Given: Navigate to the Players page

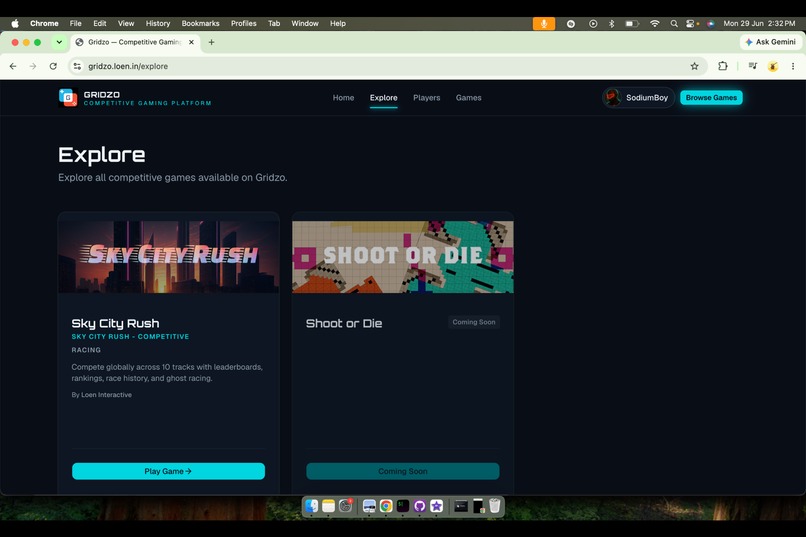Looking at the screenshot, I should pos(427,98).
